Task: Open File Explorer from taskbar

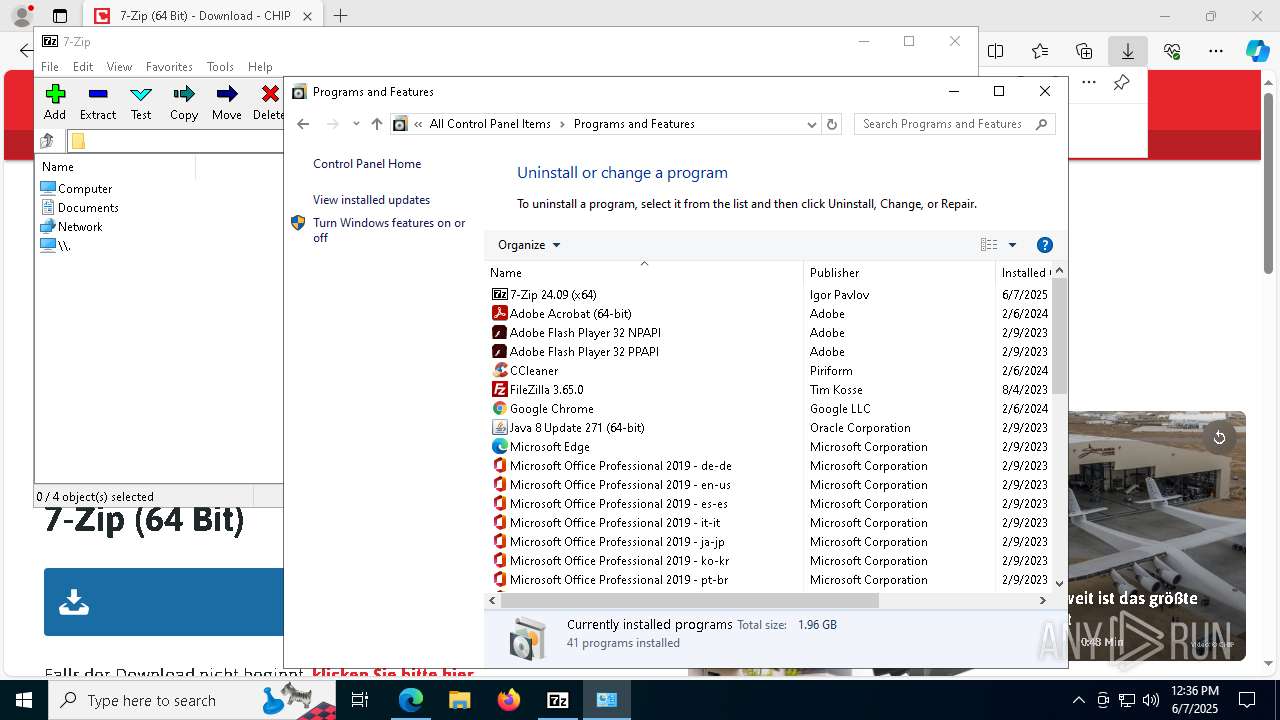Action: (x=459, y=700)
